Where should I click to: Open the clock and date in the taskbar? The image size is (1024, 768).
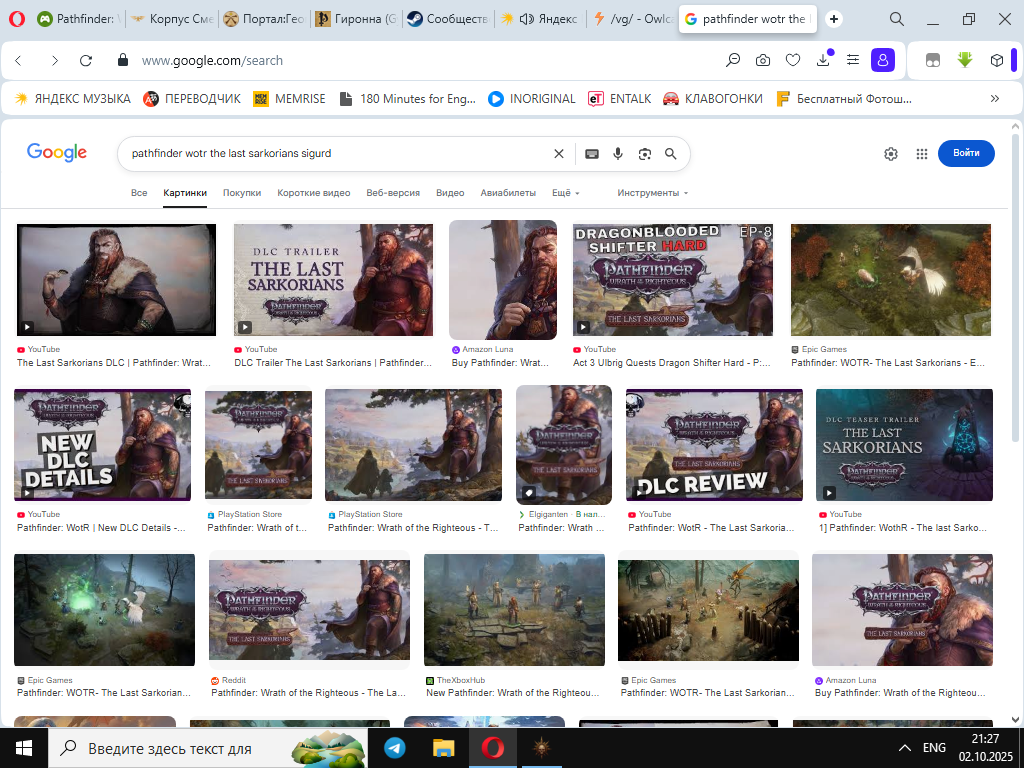985,748
